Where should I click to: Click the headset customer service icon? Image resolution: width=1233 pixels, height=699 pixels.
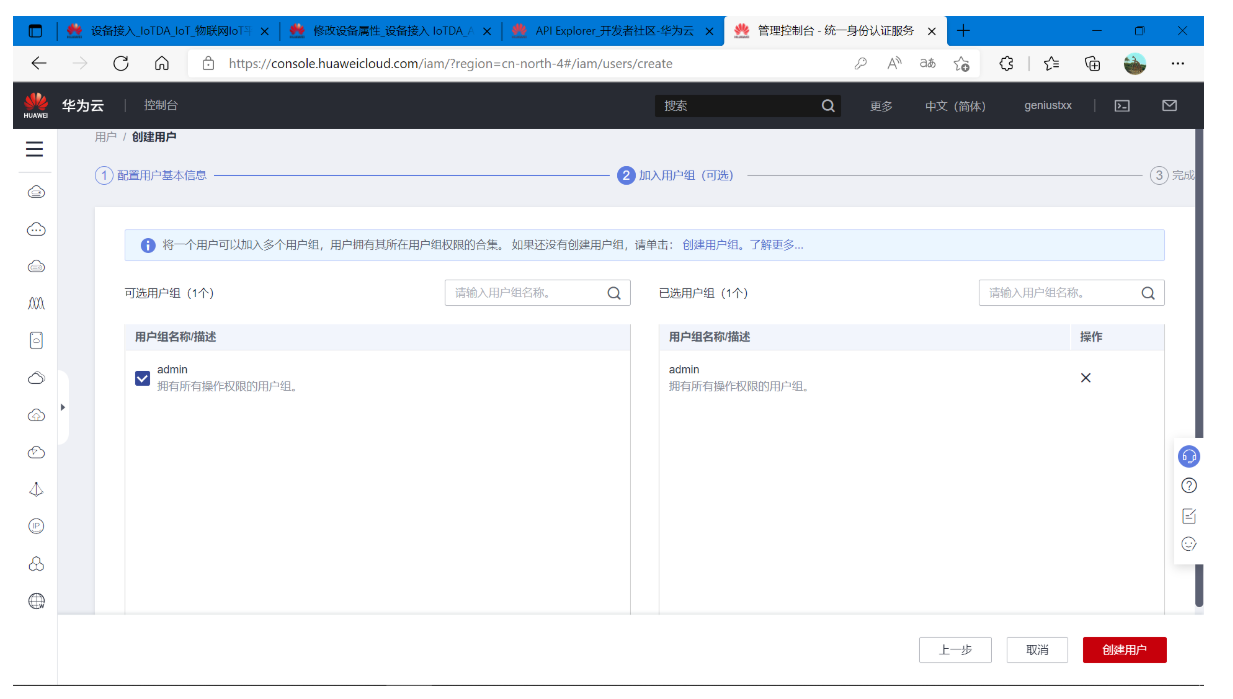[x=1189, y=456]
